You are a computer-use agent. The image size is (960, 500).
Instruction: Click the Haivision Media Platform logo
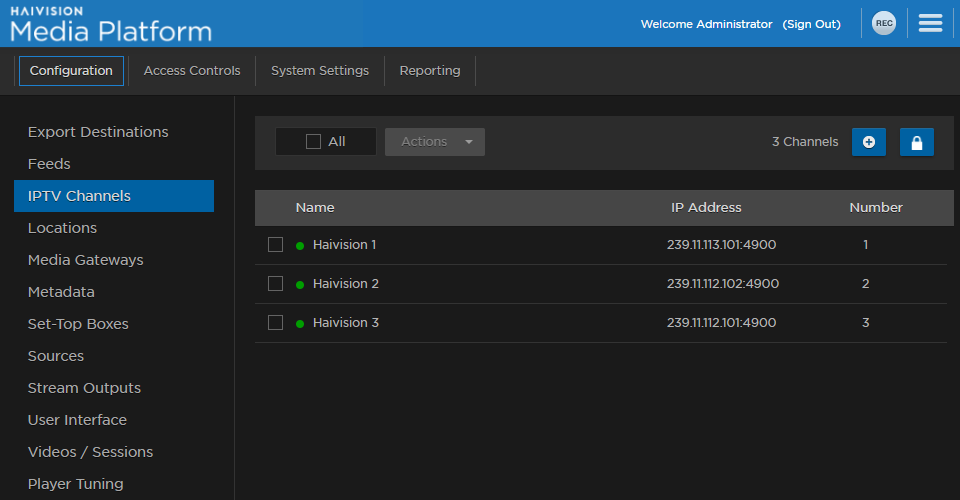coord(110,24)
